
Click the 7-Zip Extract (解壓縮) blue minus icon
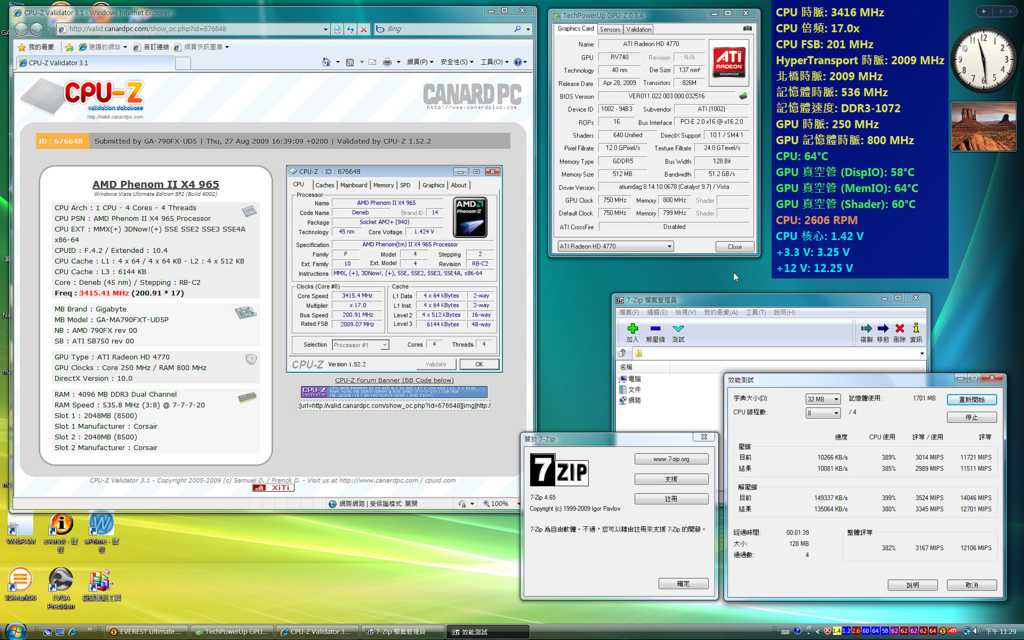pyautogui.click(x=655, y=328)
